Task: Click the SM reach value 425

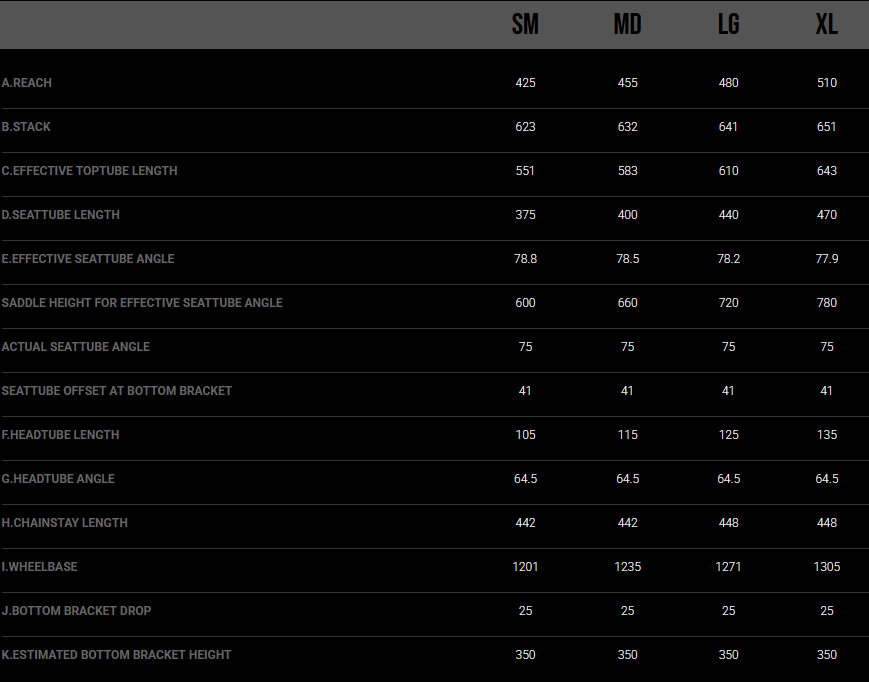Action: coord(525,83)
